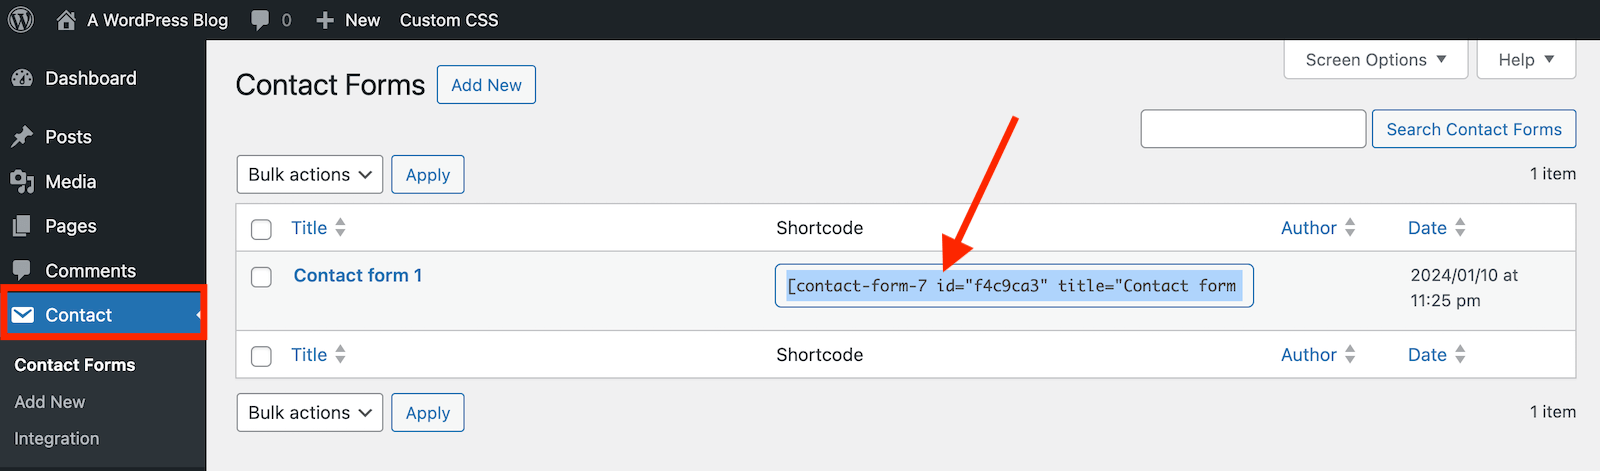
Task: Expand the Help tab
Action: (x=1526, y=60)
